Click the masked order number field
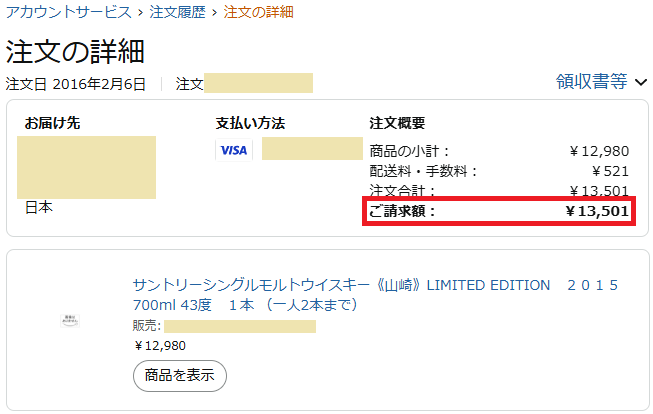 [258, 83]
